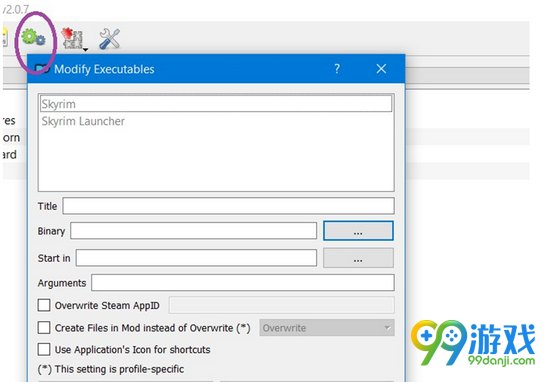Enable Overwrite Steam AppID checkbox
Screen dimensions: 550x382
[x=44, y=305]
